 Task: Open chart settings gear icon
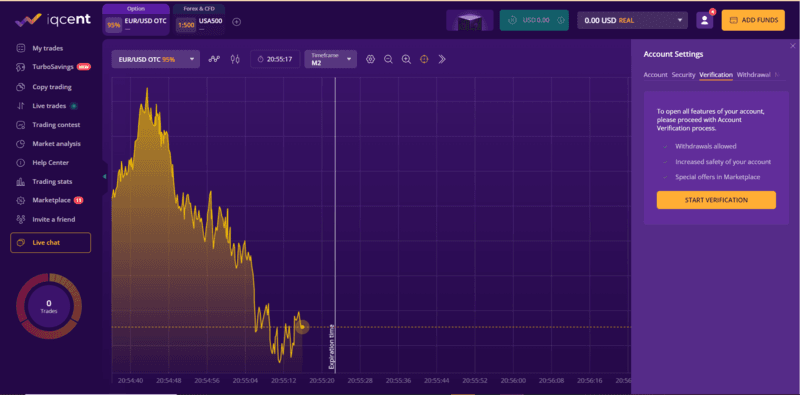[x=370, y=59]
